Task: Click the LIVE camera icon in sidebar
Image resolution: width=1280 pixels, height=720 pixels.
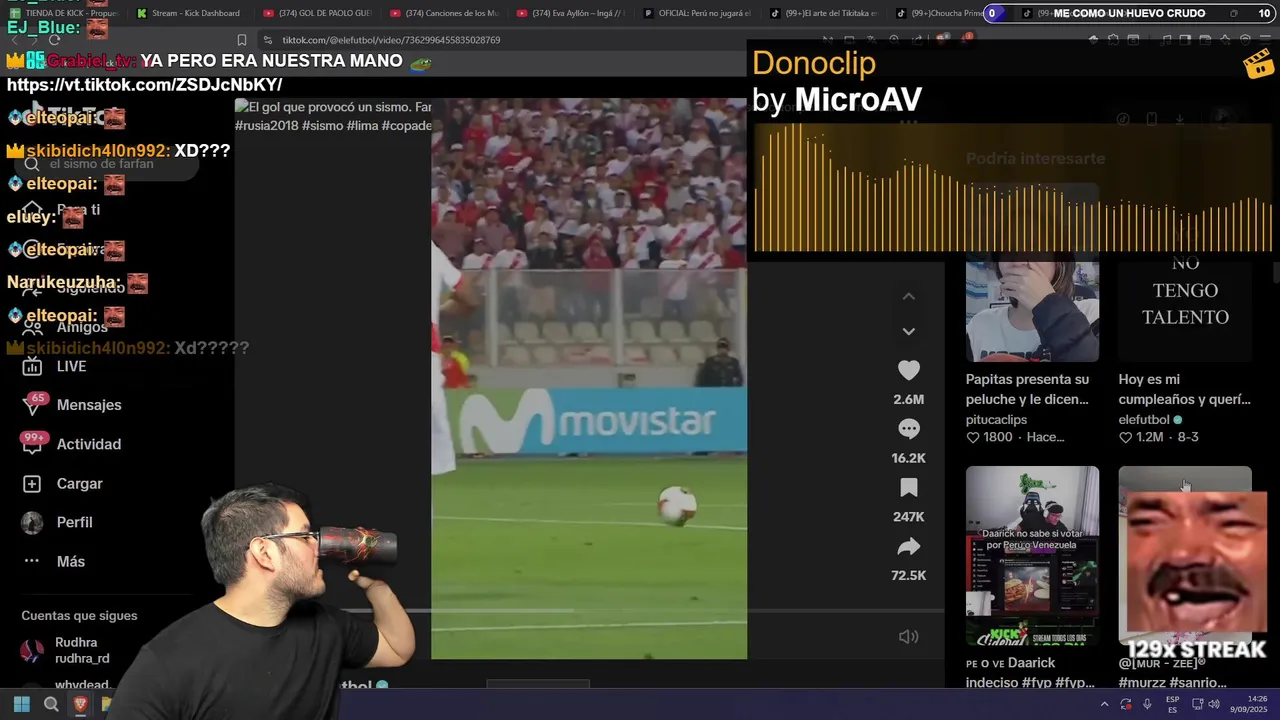Action: tap(32, 366)
